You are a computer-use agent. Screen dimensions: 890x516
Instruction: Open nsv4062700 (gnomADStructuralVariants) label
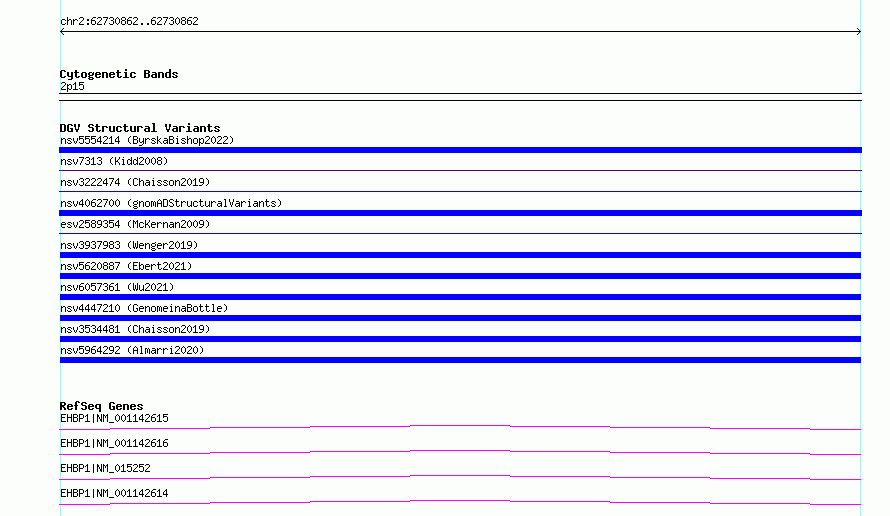coord(171,203)
